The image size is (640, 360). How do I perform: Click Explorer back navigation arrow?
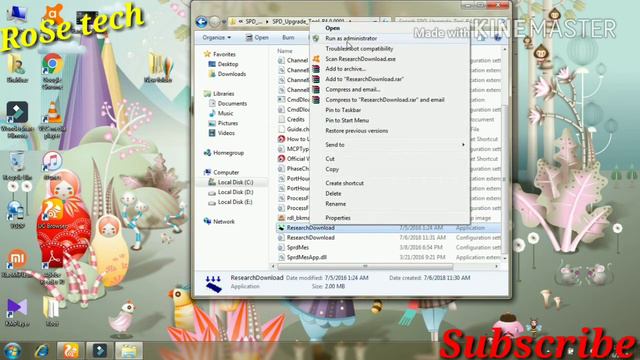201,22
